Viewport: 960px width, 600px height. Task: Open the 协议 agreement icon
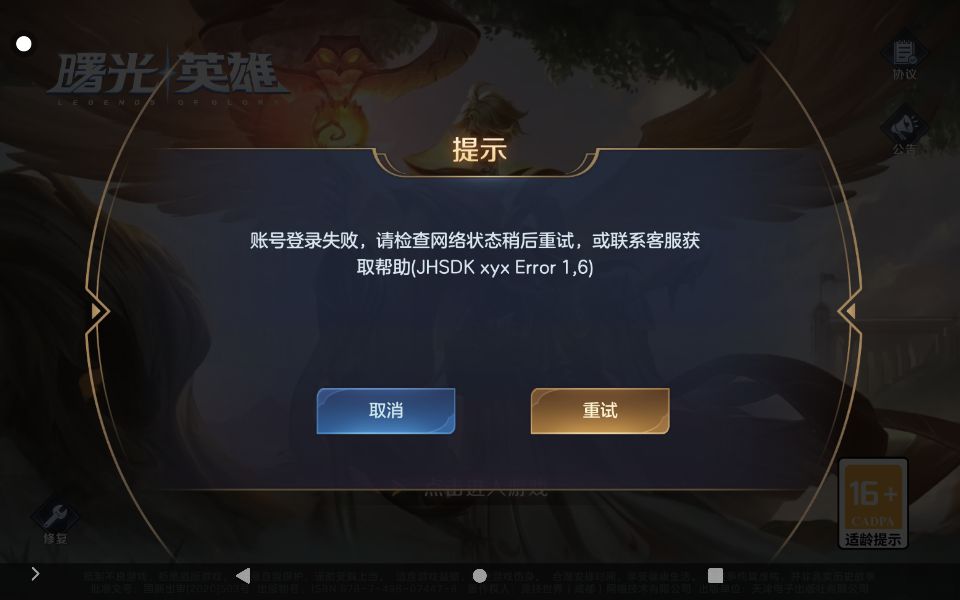[904, 58]
